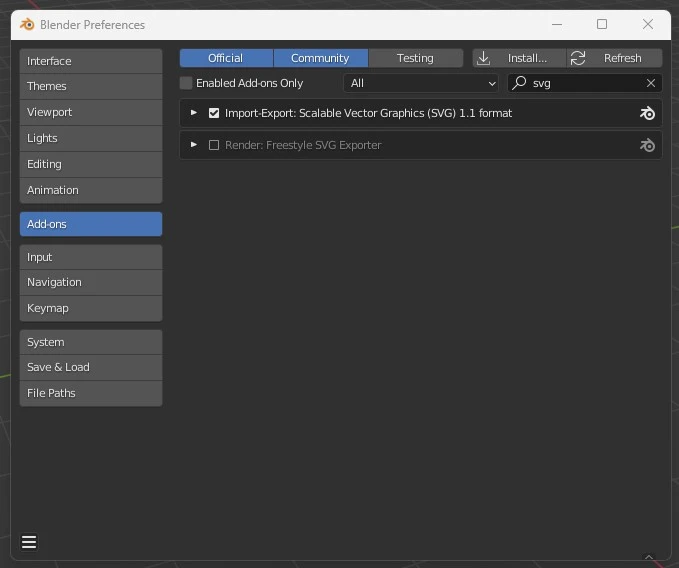Open the hamburger preferences menu
Viewport: 679px width, 568px height.
[x=29, y=542]
